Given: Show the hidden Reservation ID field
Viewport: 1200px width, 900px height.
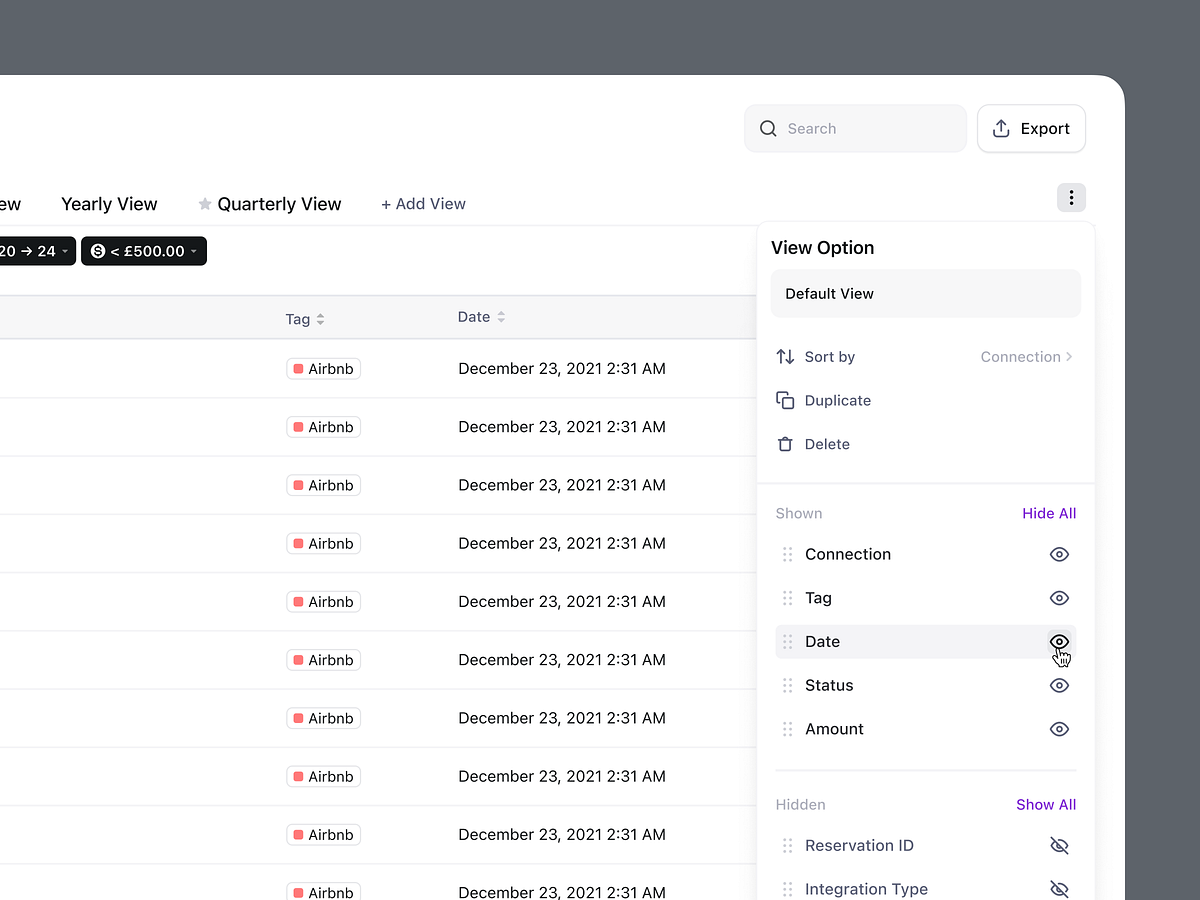Looking at the screenshot, I should pyautogui.click(x=1059, y=845).
